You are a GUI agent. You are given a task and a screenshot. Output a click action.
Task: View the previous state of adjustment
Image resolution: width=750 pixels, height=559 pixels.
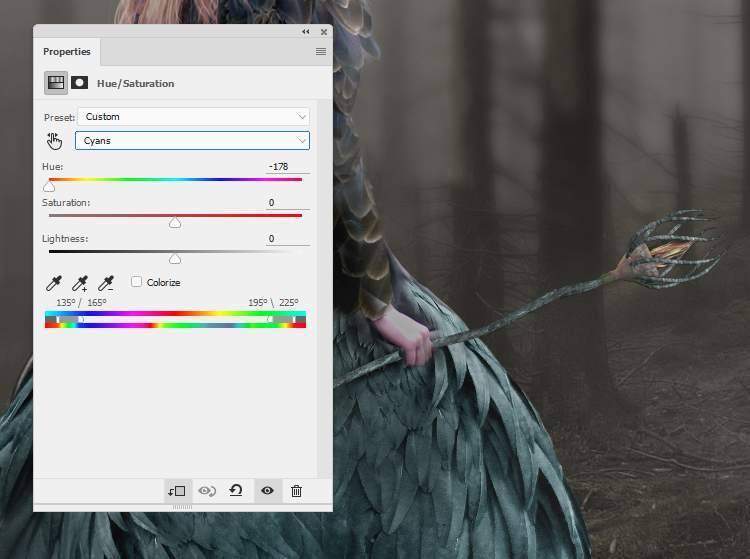point(207,491)
